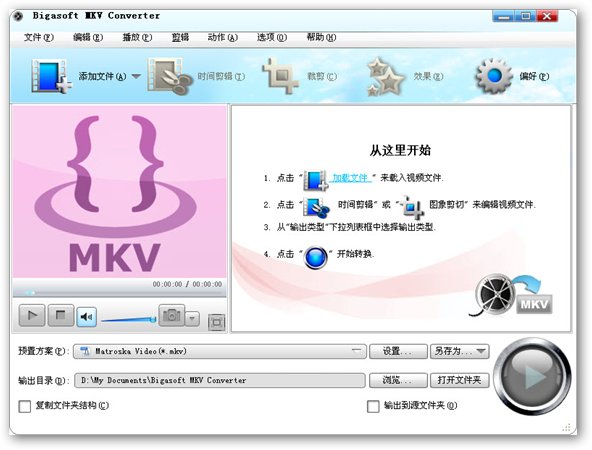Click the Add File film icon

tap(51, 76)
